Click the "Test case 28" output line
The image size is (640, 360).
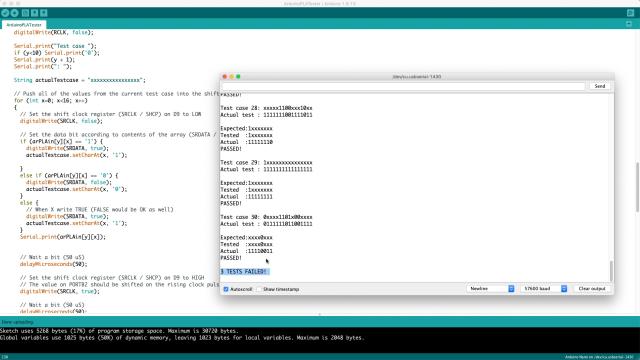[x=267, y=108]
